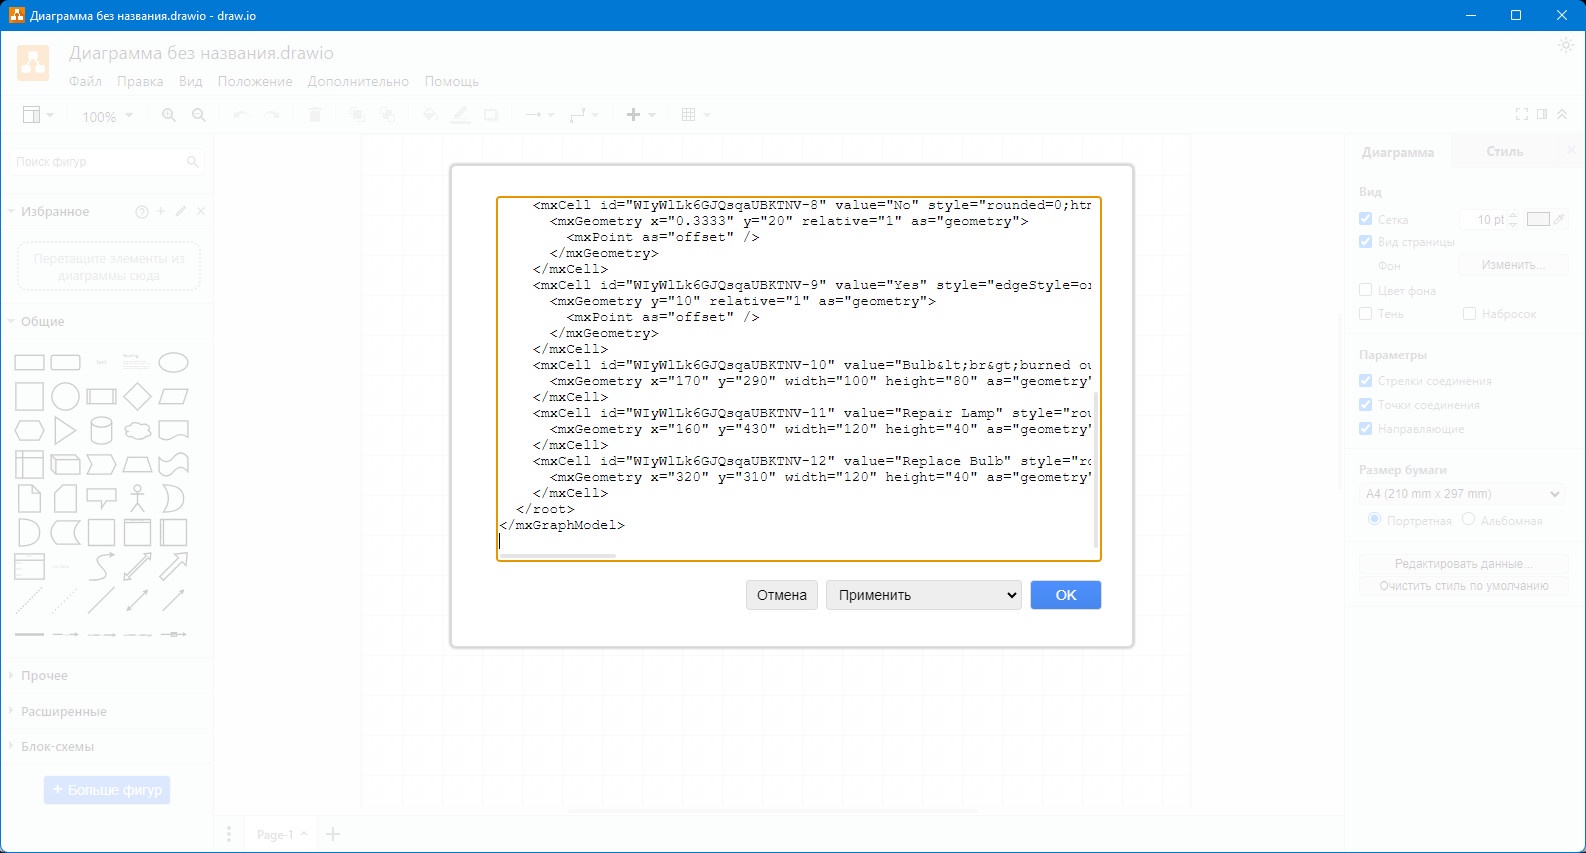Expand the Прочее section
1586x853 pixels.
tap(44, 675)
